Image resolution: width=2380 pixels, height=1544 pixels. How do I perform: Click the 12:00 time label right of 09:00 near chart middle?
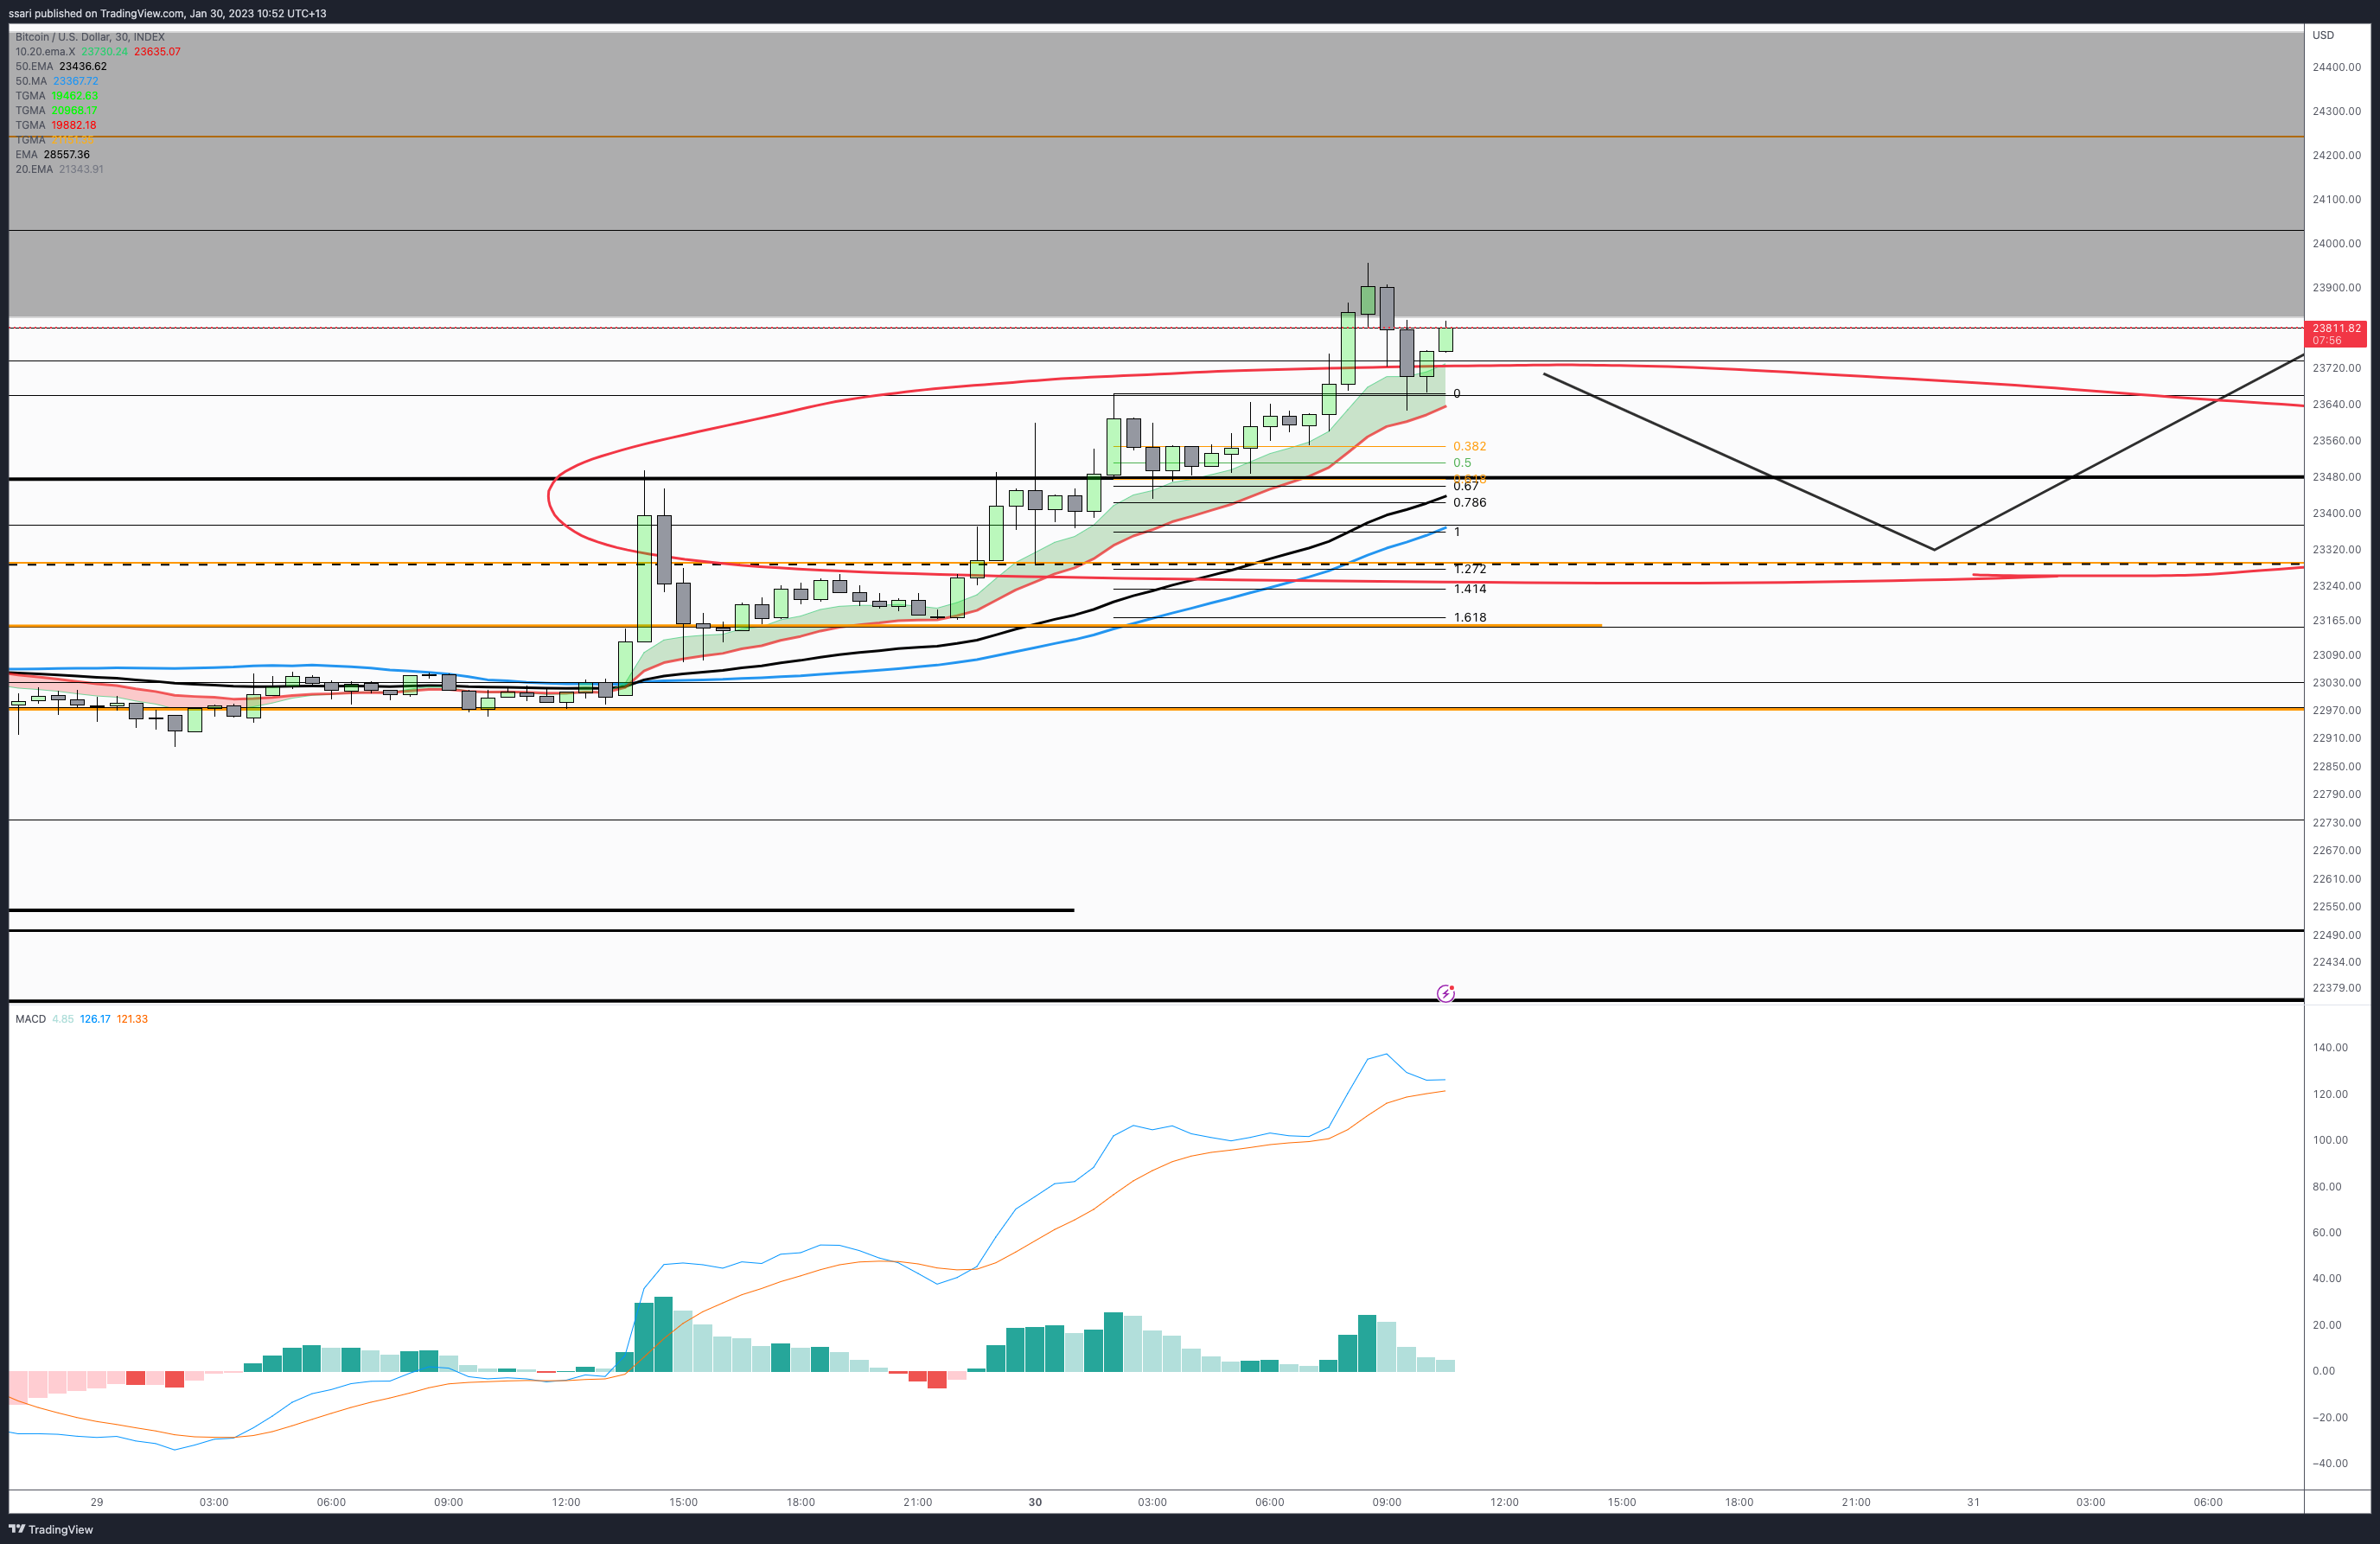click(x=1504, y=1502)
